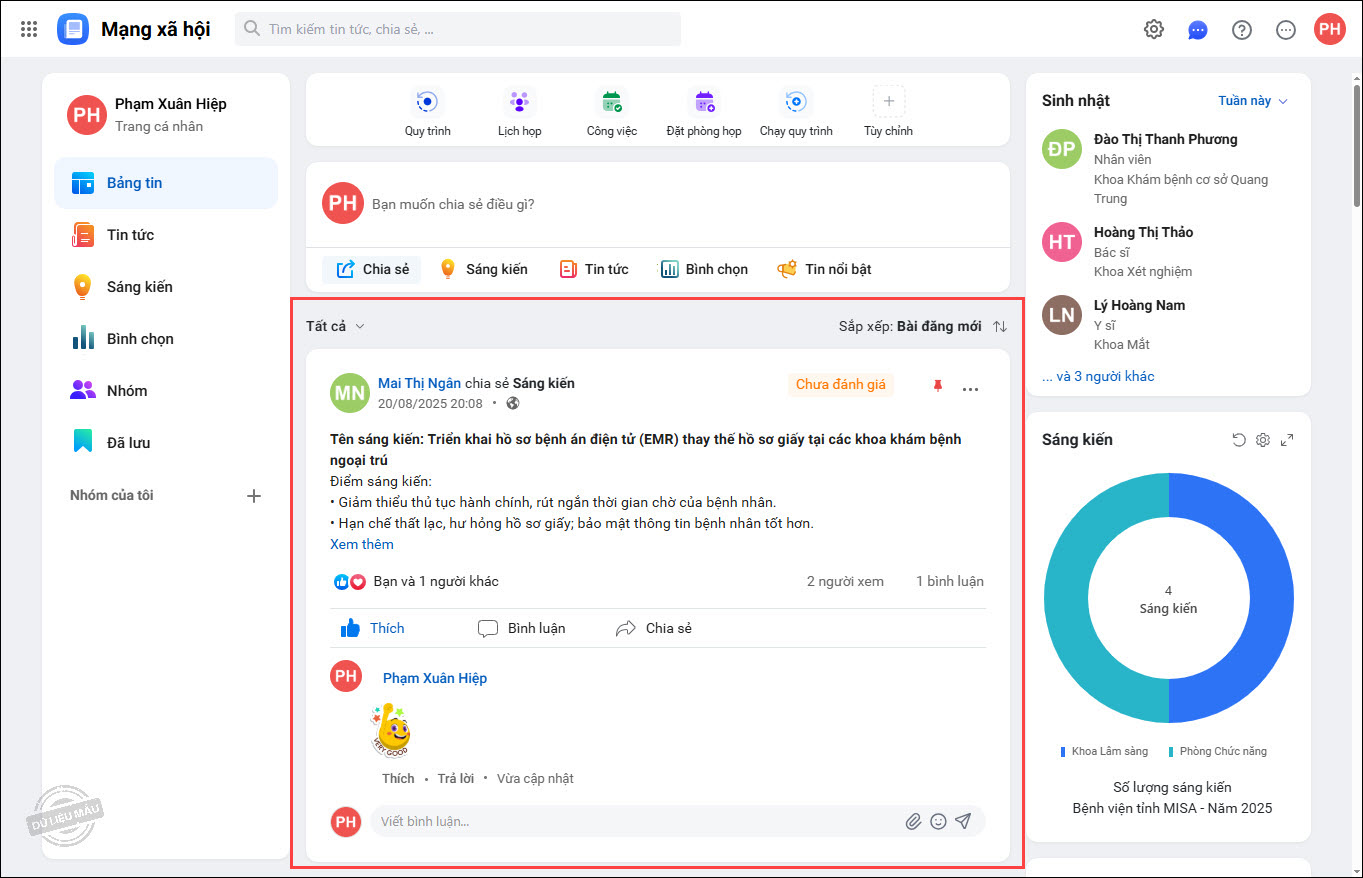Open the Tất cả filter dropdown
This screenshot has height=878, width=1363.
[x=336, y=326]
